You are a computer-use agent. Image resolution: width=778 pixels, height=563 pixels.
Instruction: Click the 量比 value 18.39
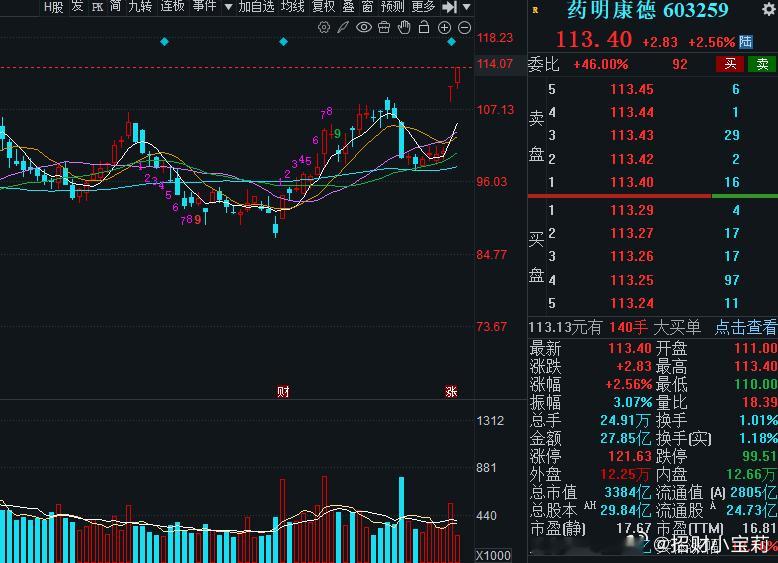tap(759, 402)
